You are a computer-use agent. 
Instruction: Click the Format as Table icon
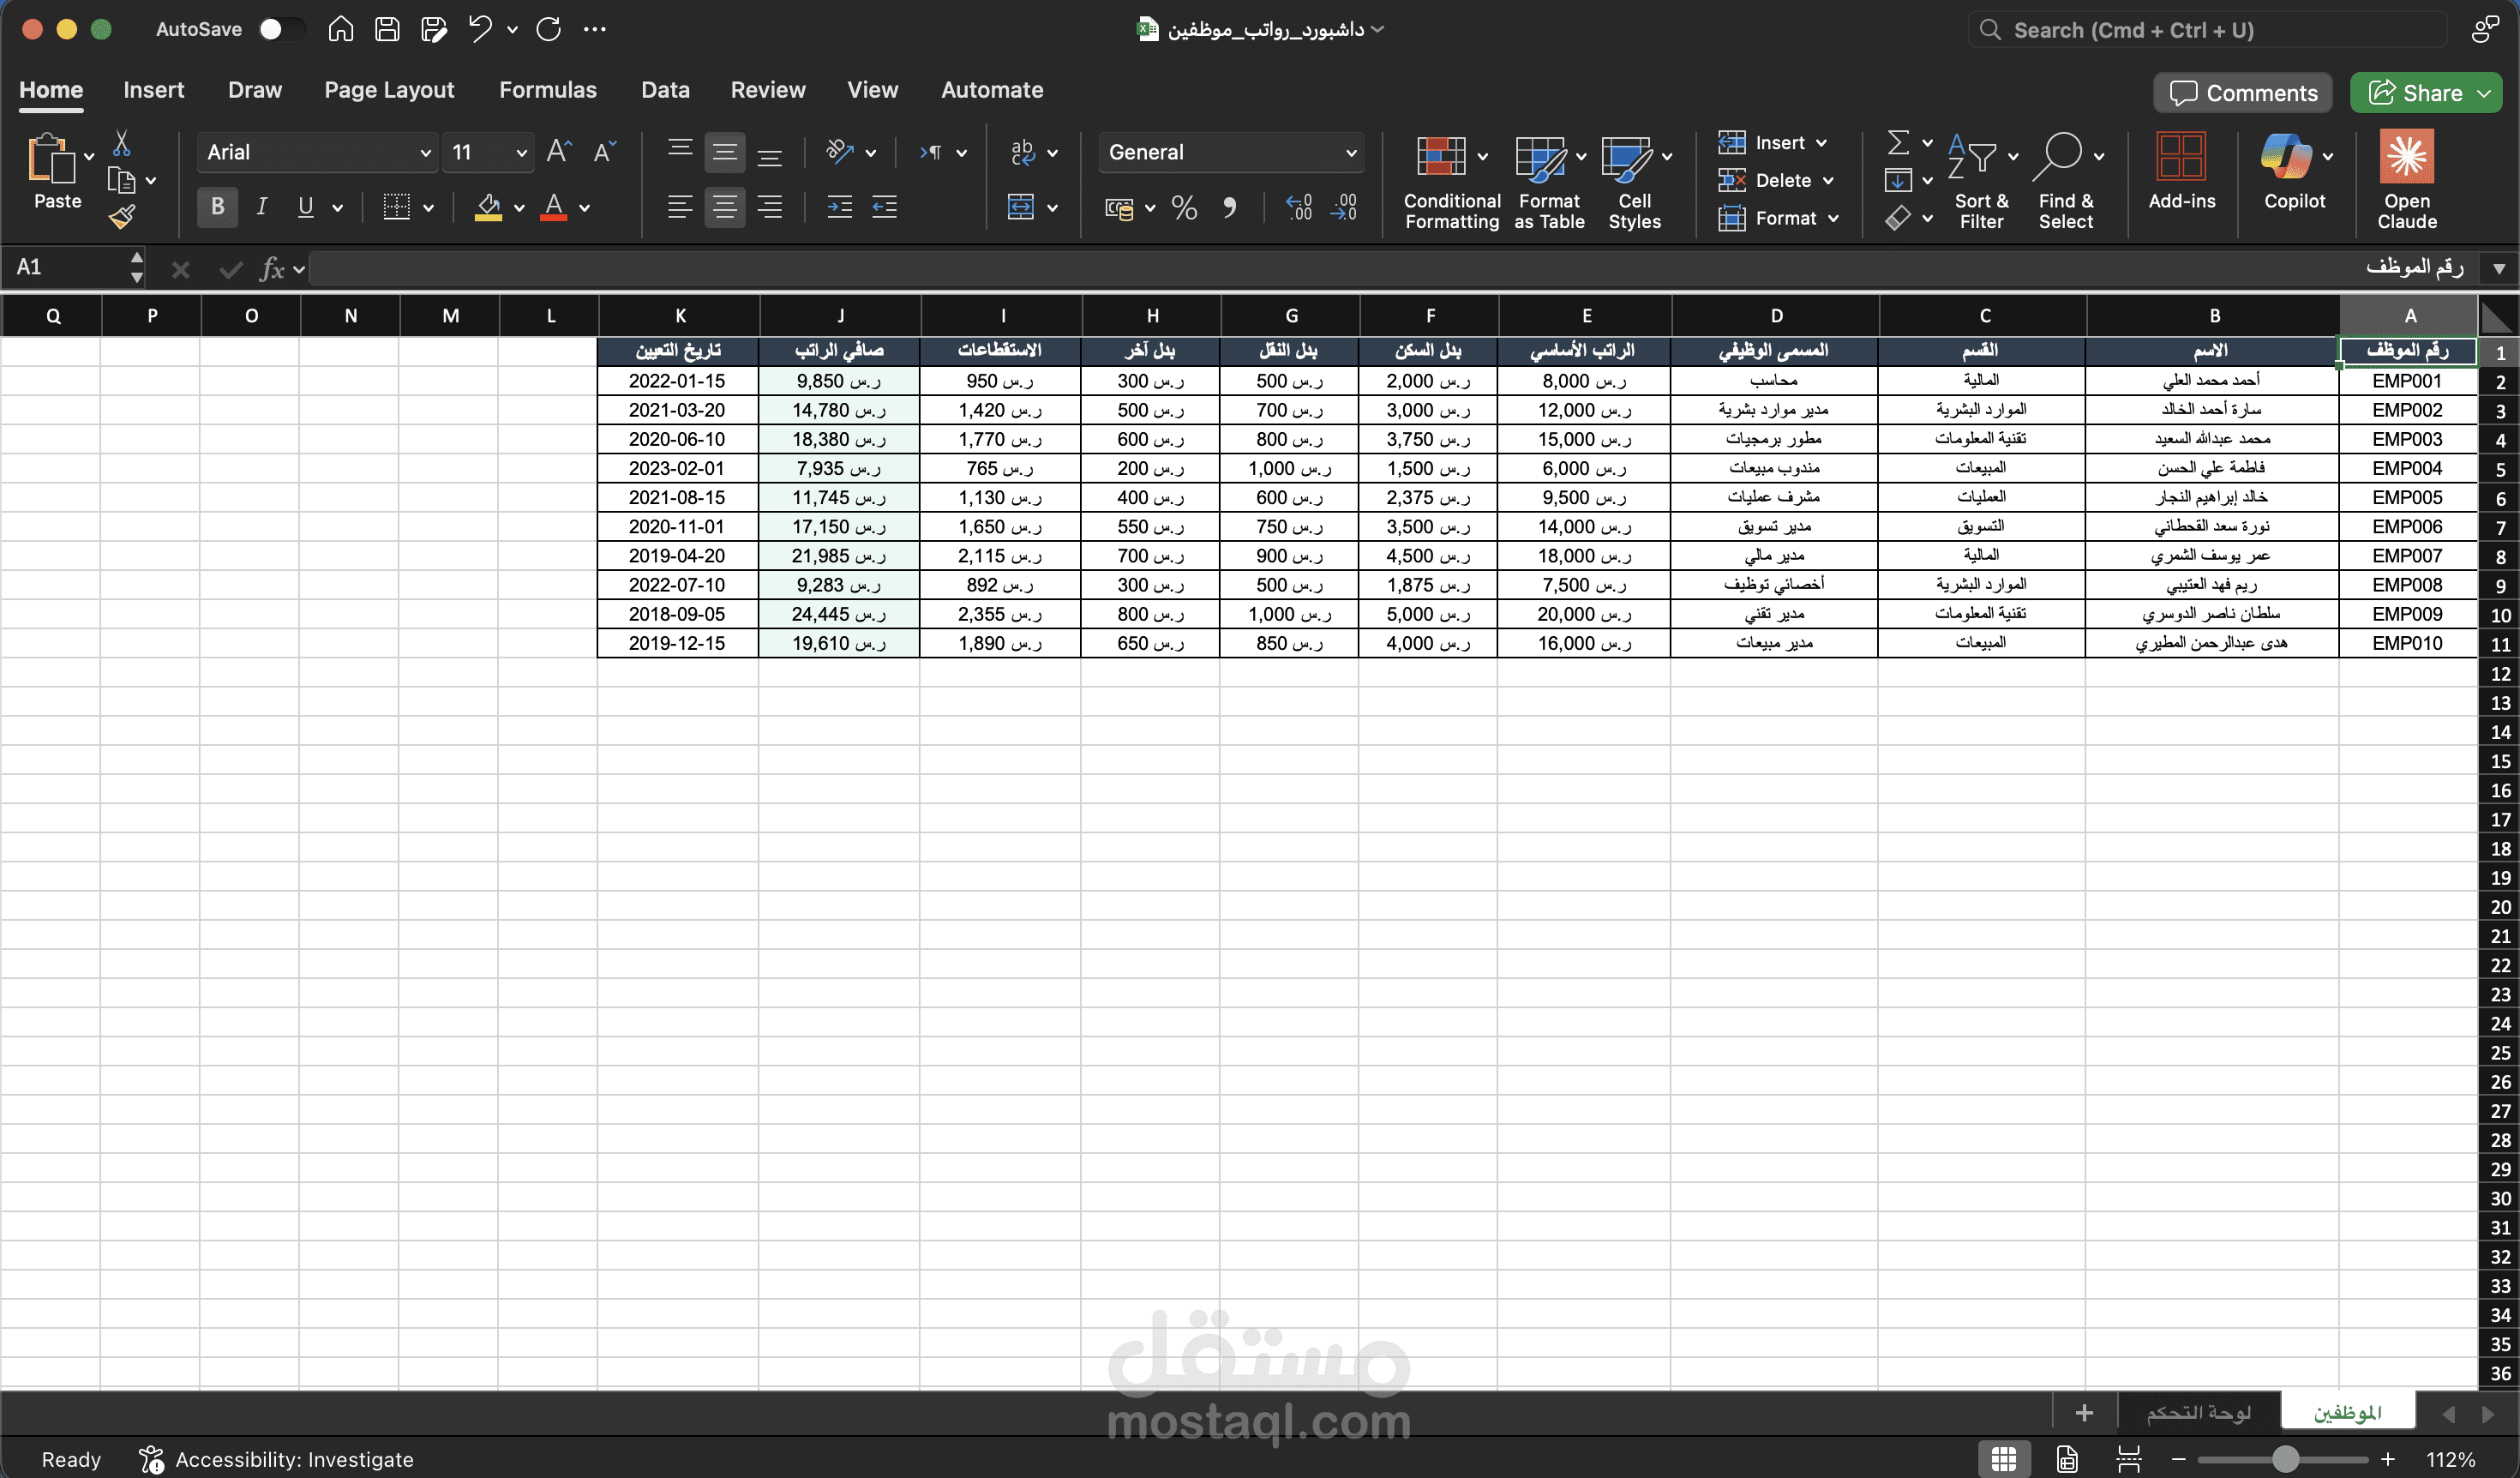(1539, 157)
